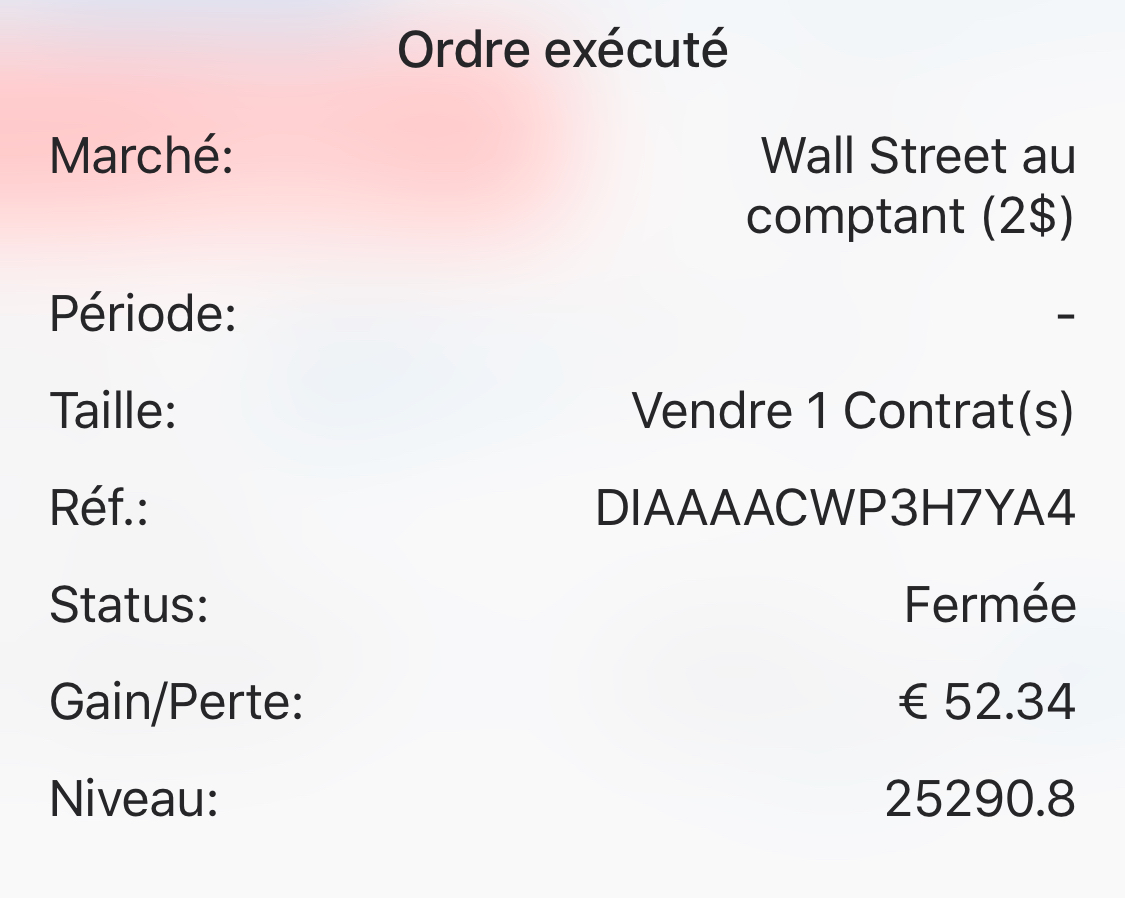The height and width of the screenshot is (898, 1125).
Task: Select reference code DIAAAACWP3H7YA4
Action: pyautogui.click(x=835, y=508)
